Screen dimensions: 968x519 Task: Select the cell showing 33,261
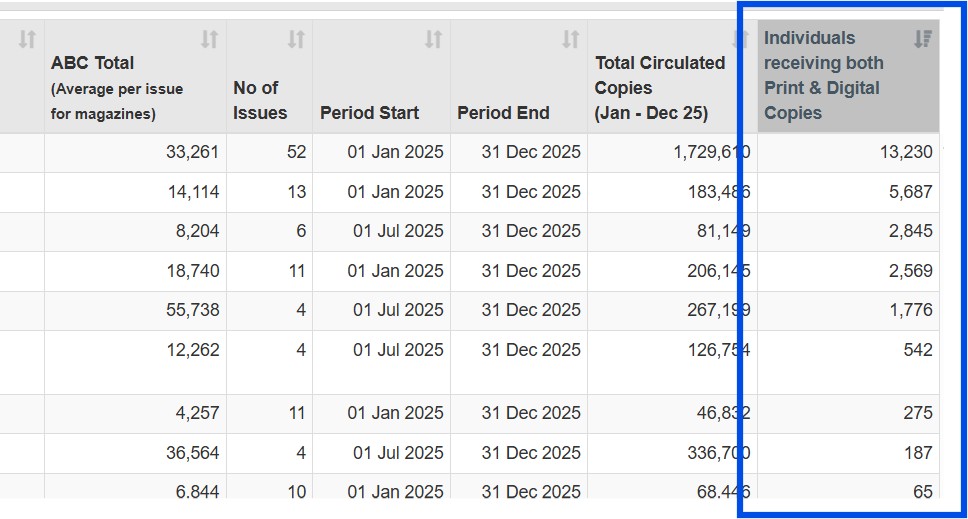(194, 152)
